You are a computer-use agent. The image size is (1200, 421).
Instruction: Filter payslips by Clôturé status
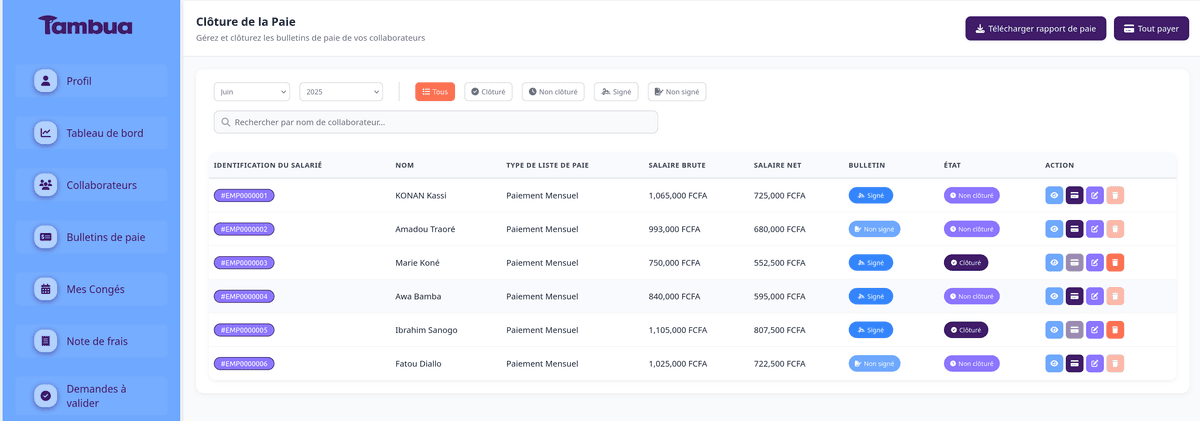click(488, 92)
